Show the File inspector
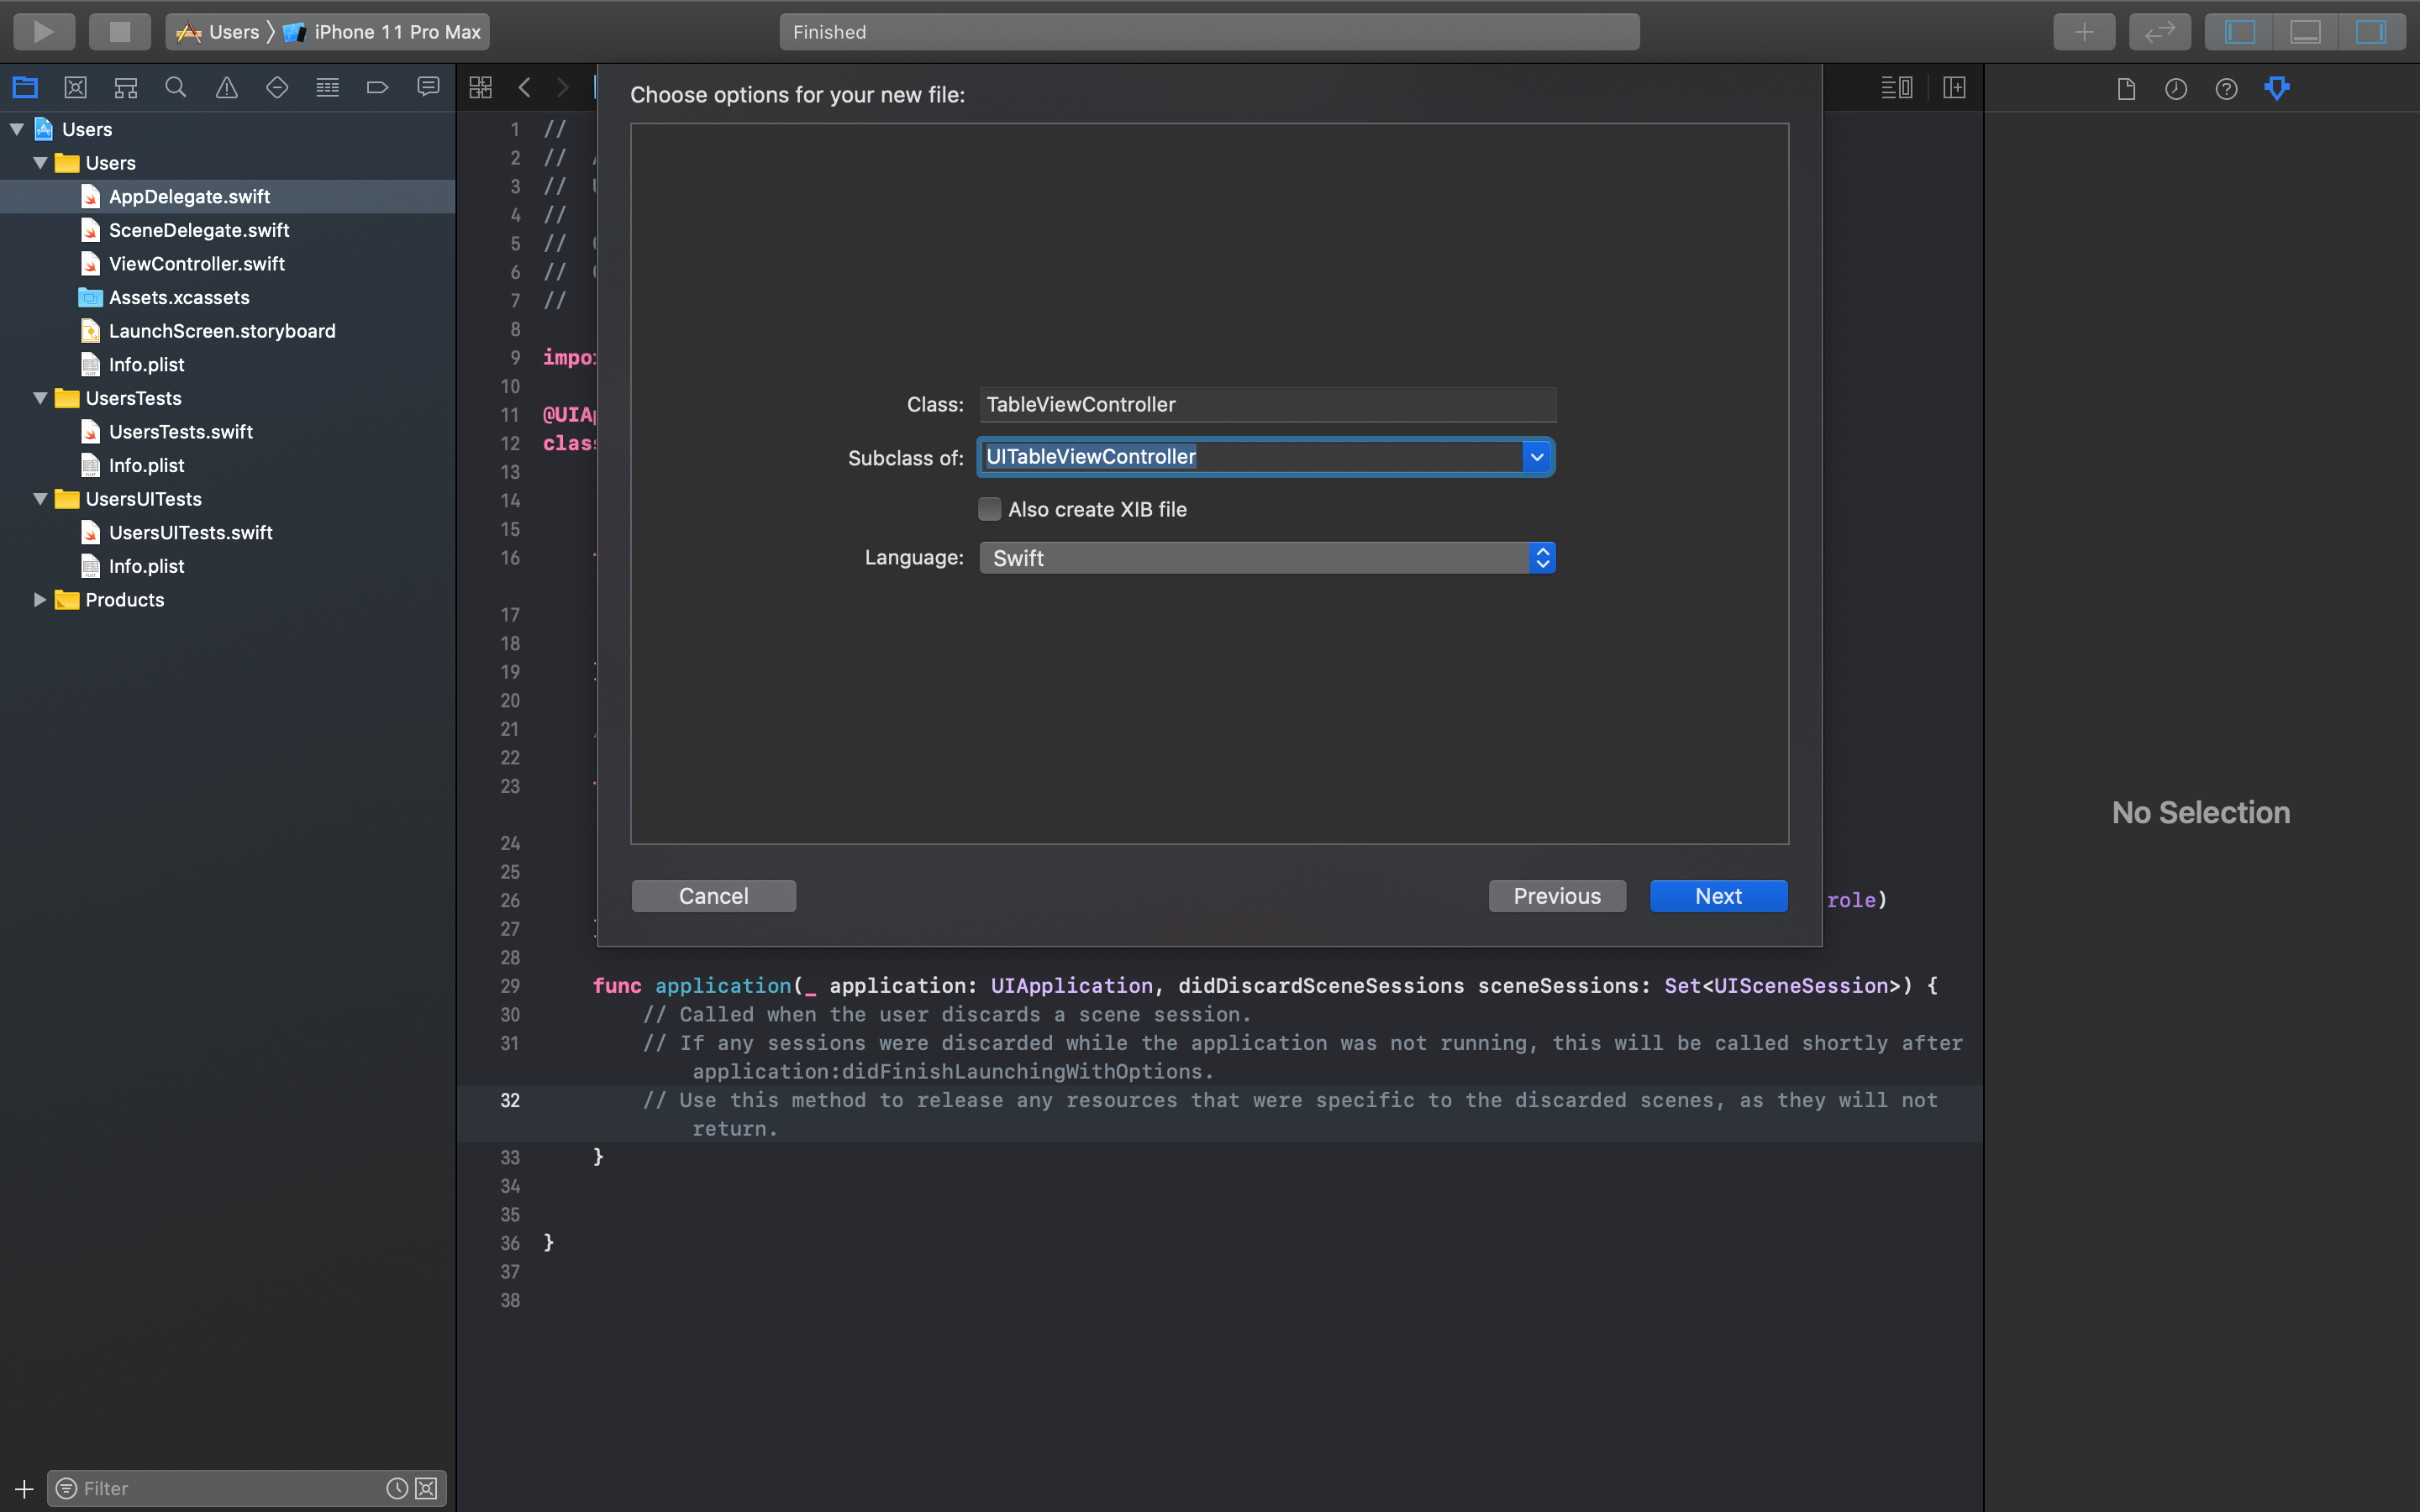The image size is (2420, 1512). coord(2126,89)
